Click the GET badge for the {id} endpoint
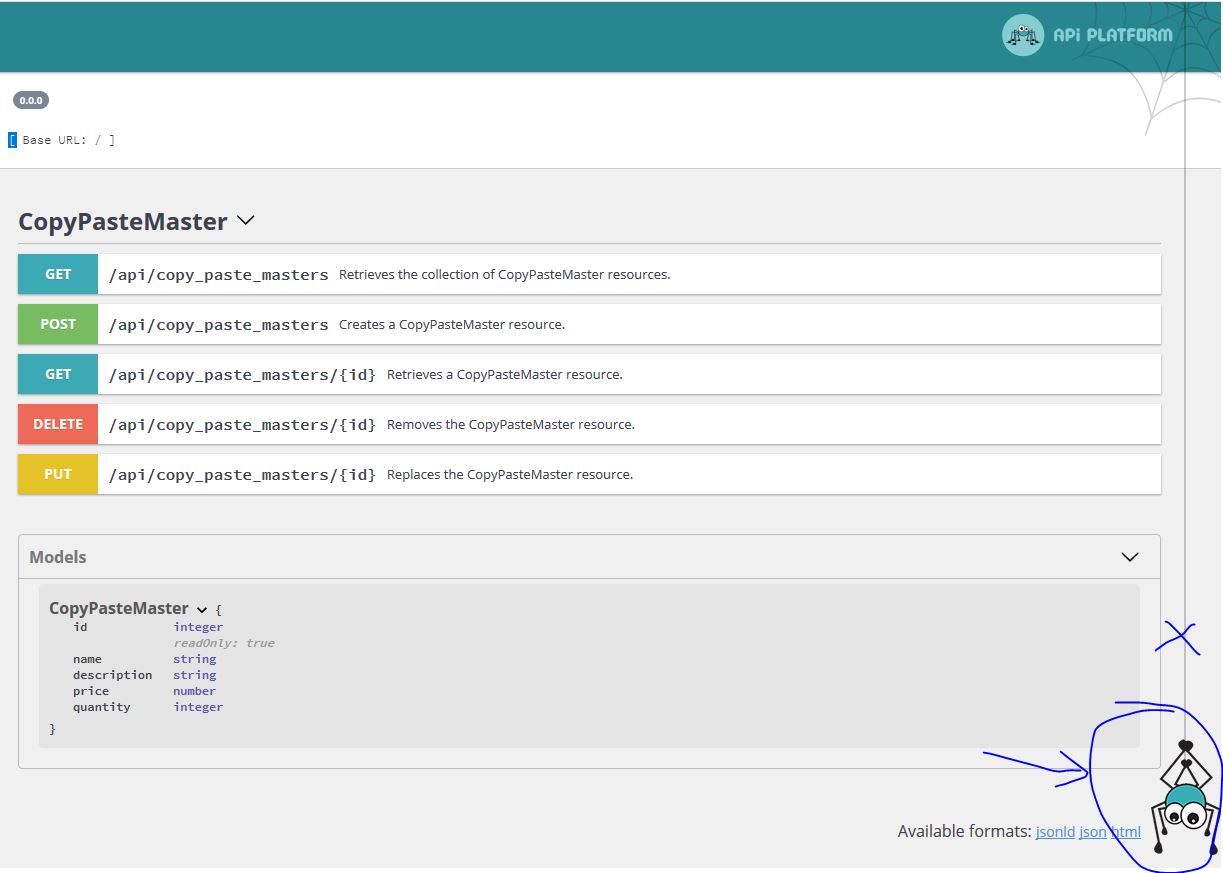 [58, 374]
